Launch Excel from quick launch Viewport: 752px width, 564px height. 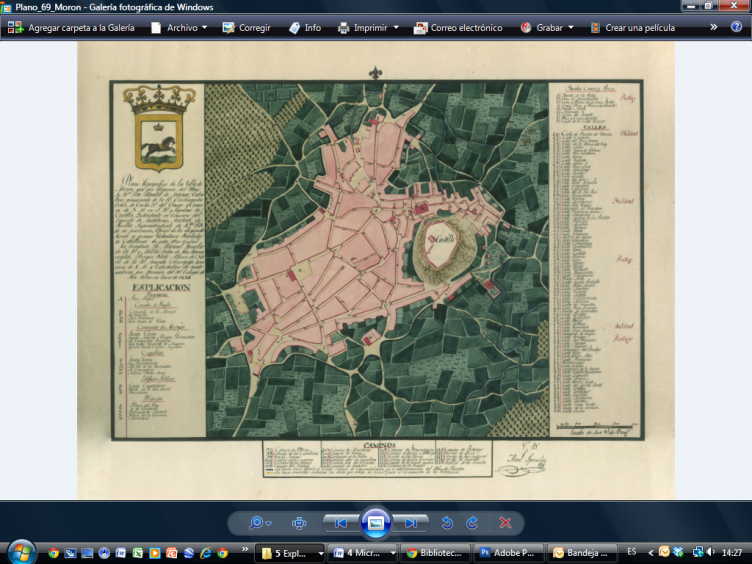[138, 553]
